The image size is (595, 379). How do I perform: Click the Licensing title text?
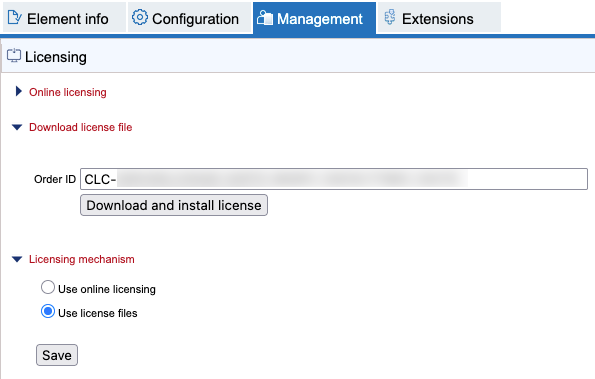tap(56, 57)
